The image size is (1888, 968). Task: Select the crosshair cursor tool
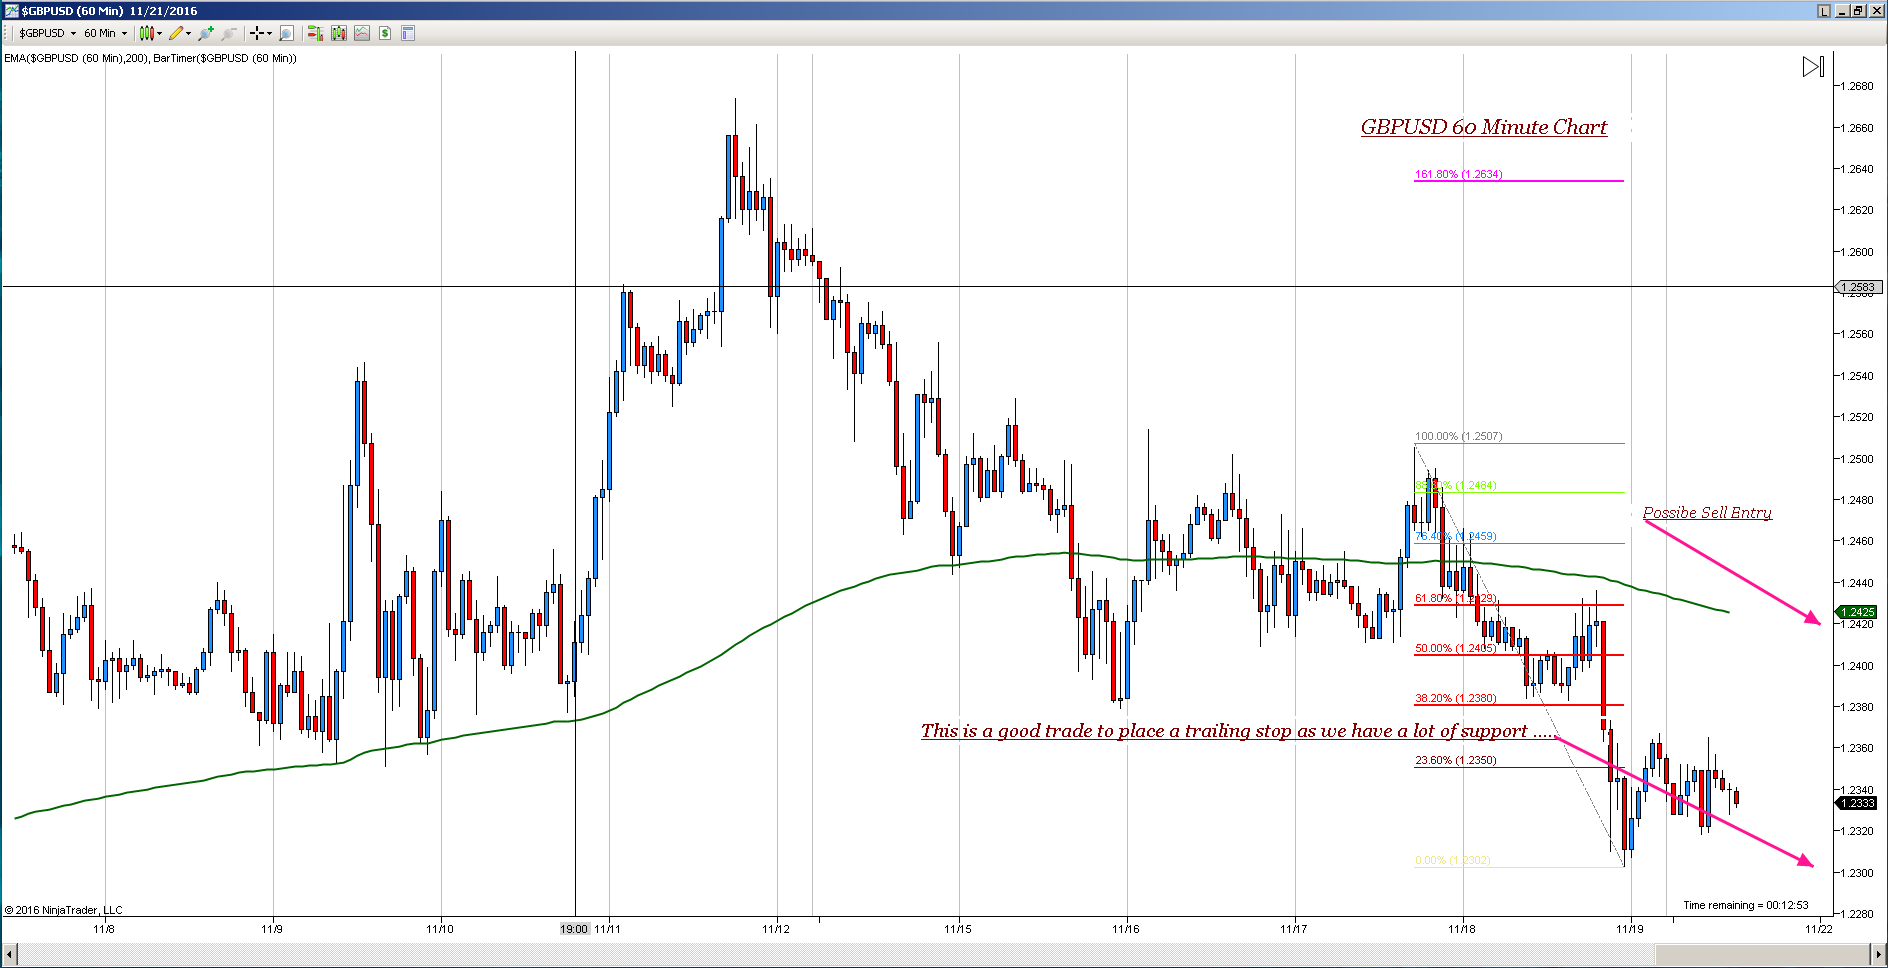tap(257, 33)
